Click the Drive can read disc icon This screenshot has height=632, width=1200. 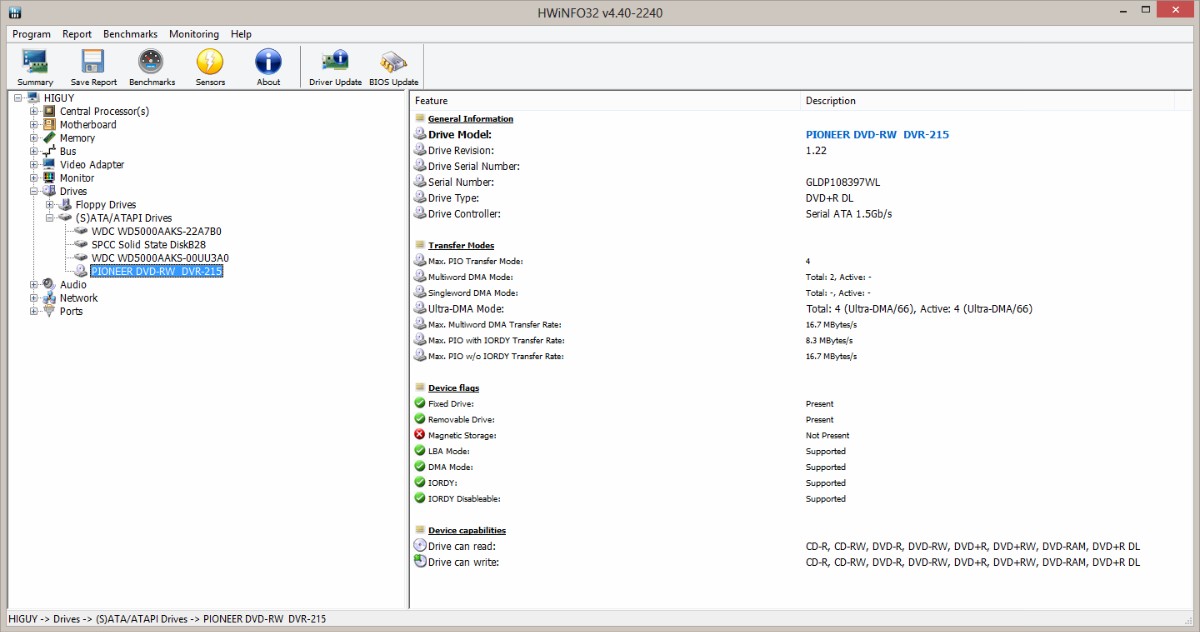pos(420,546)
